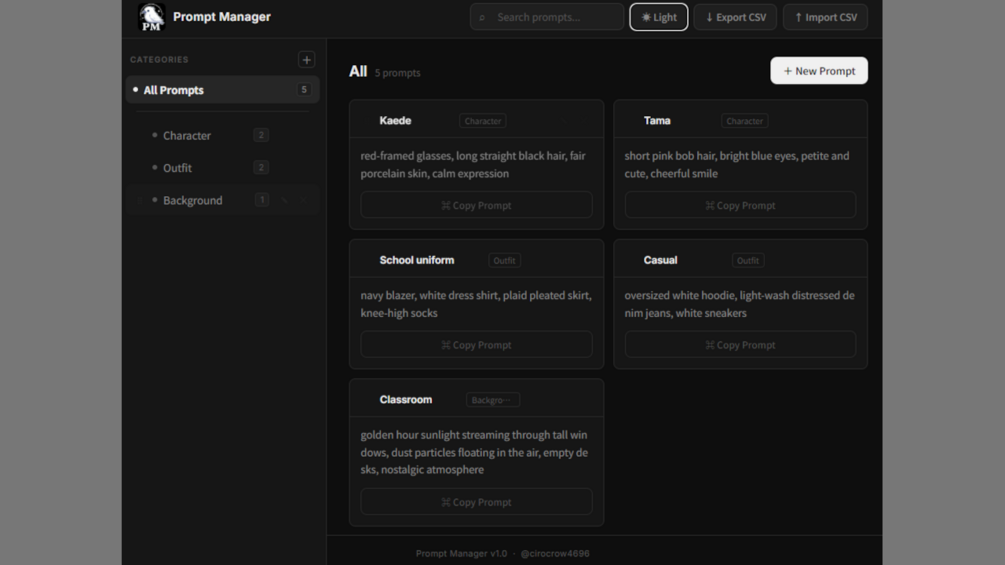This screenshot has width=1005, height=565.
Task: Delete the Background category with its X icon
Action: click(303, 200)
